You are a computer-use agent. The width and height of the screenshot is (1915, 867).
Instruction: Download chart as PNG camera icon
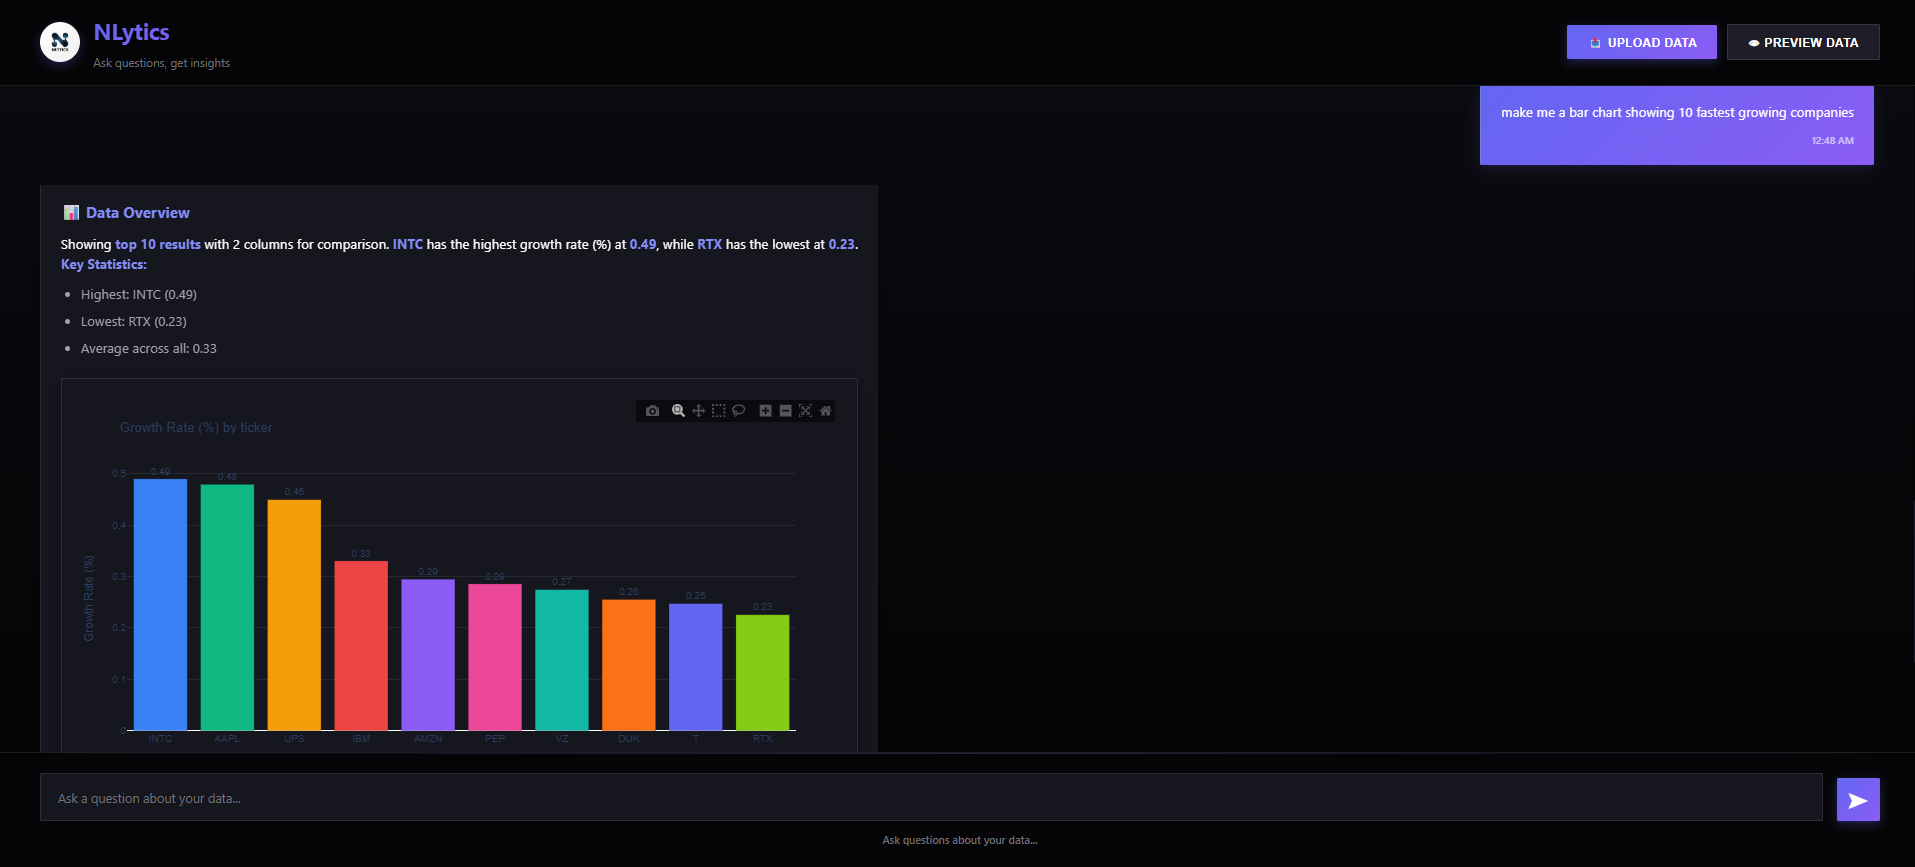pyautogui.click(x=652, y=411)
